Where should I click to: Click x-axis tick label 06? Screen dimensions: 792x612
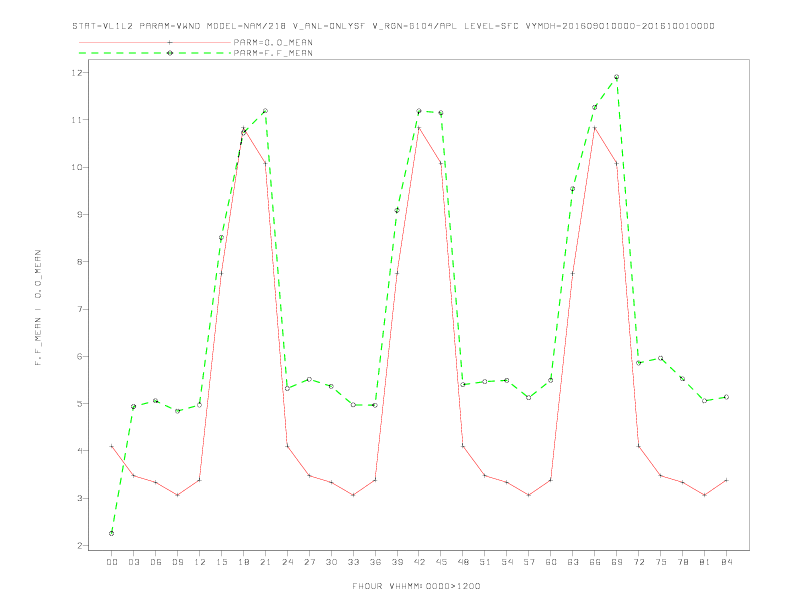(x=156, y=562)
